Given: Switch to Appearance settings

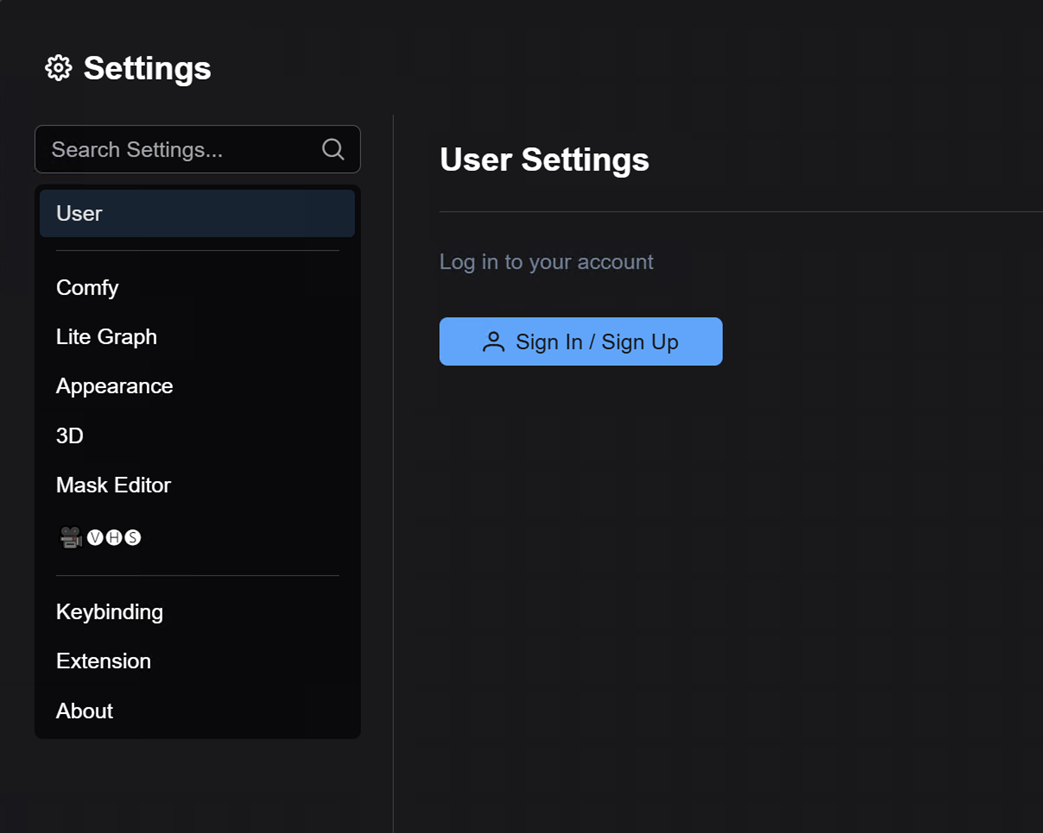Looking at the screenshot, I should (x=198, y=386).
